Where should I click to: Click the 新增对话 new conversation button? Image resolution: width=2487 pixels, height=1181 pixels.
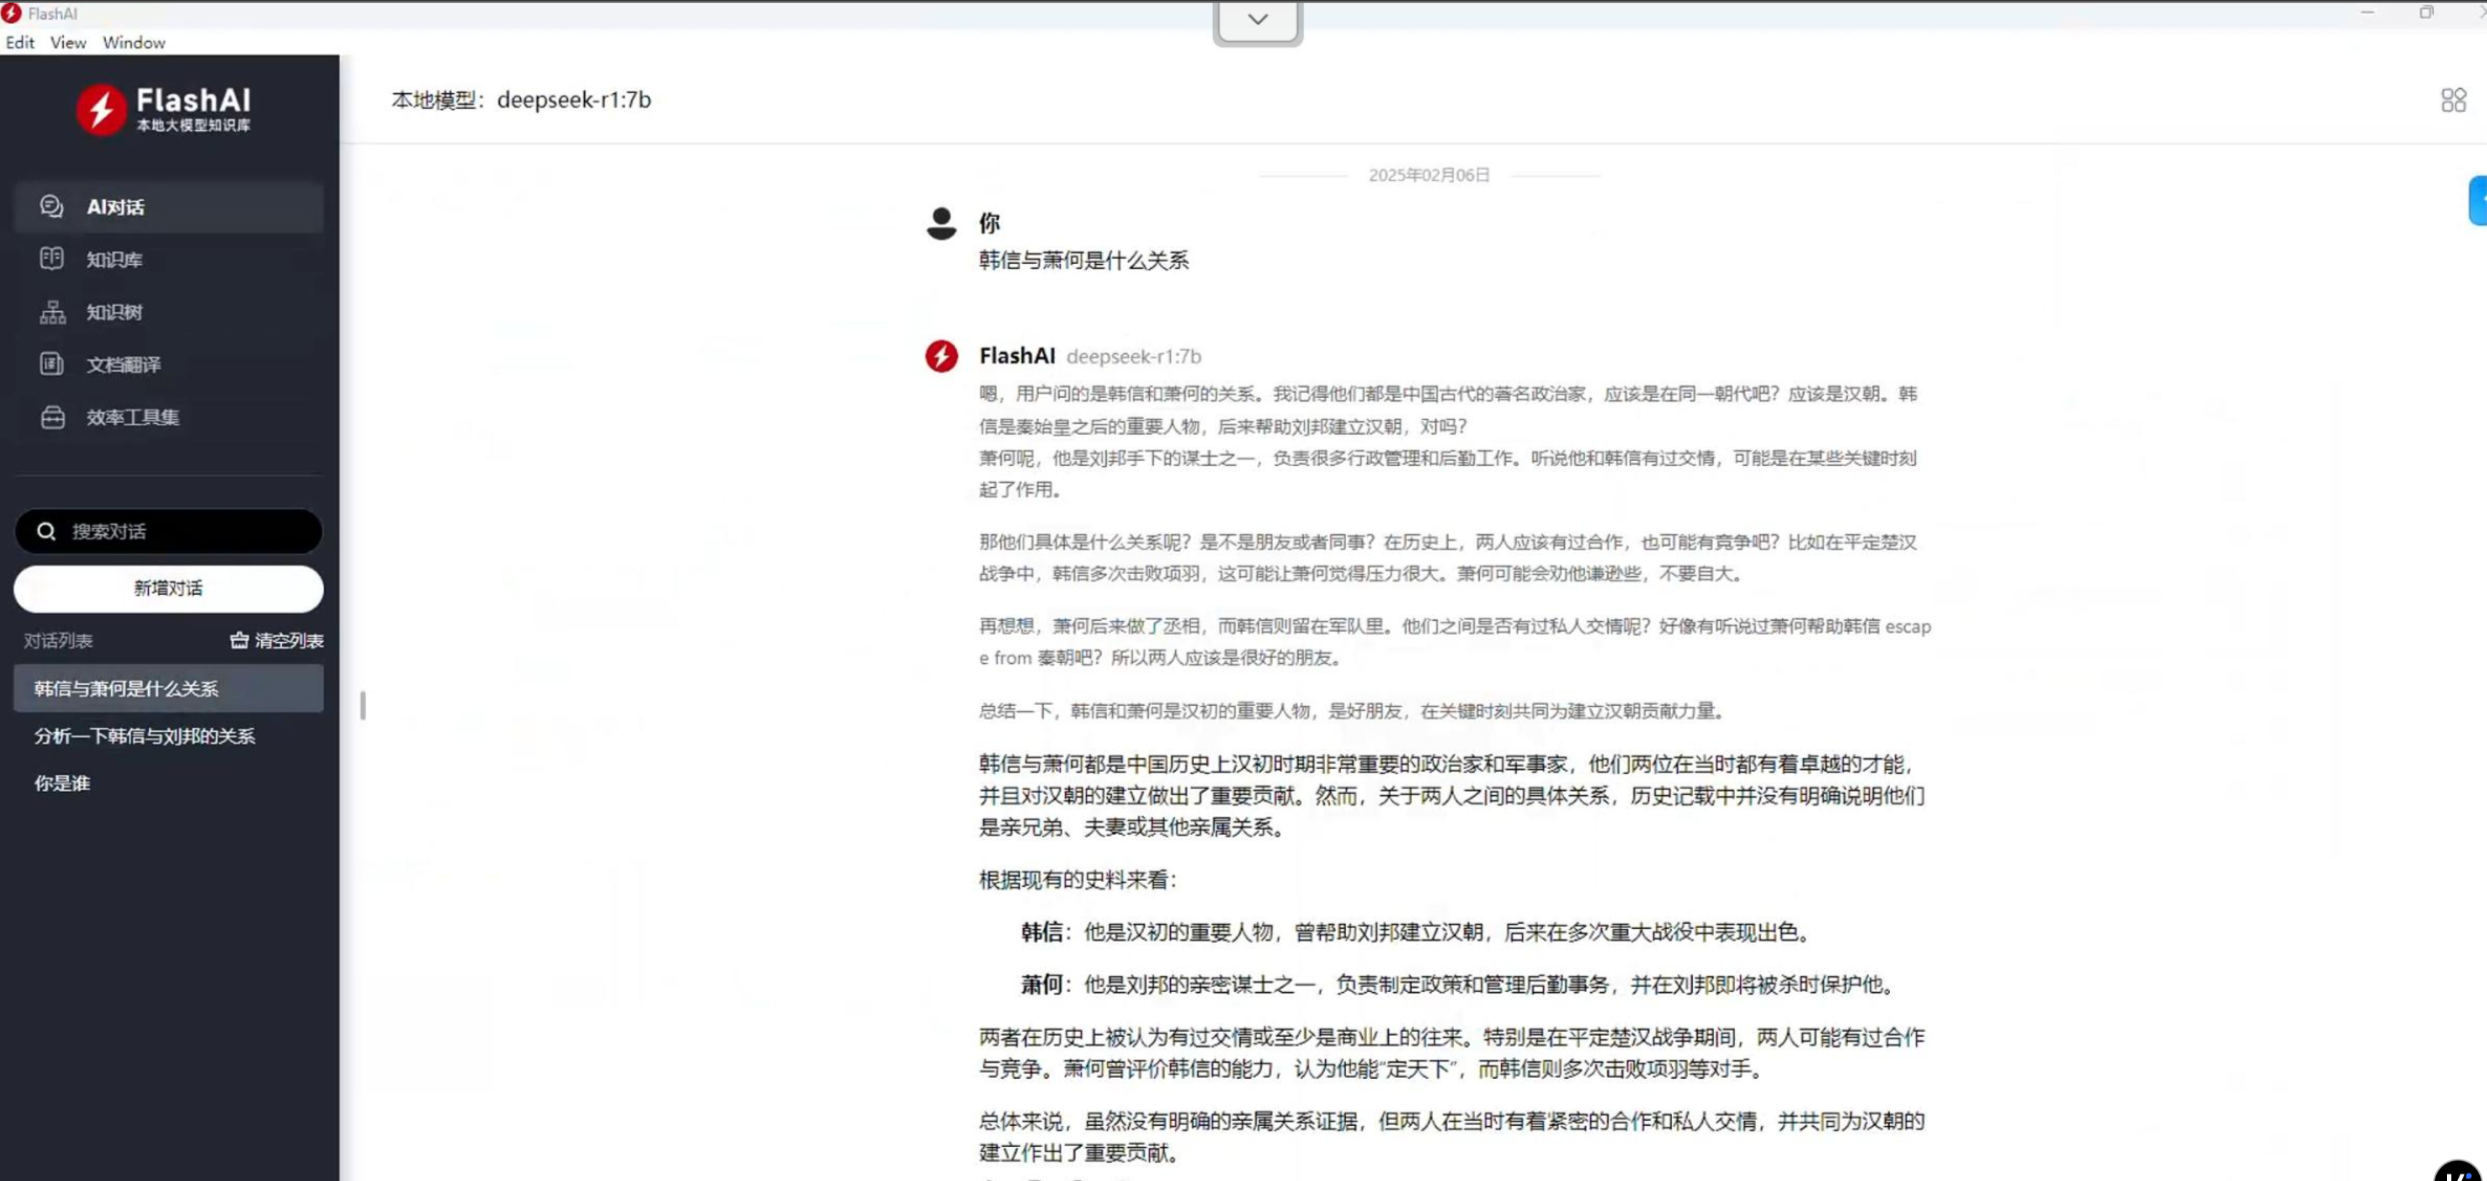click(168, 588)
